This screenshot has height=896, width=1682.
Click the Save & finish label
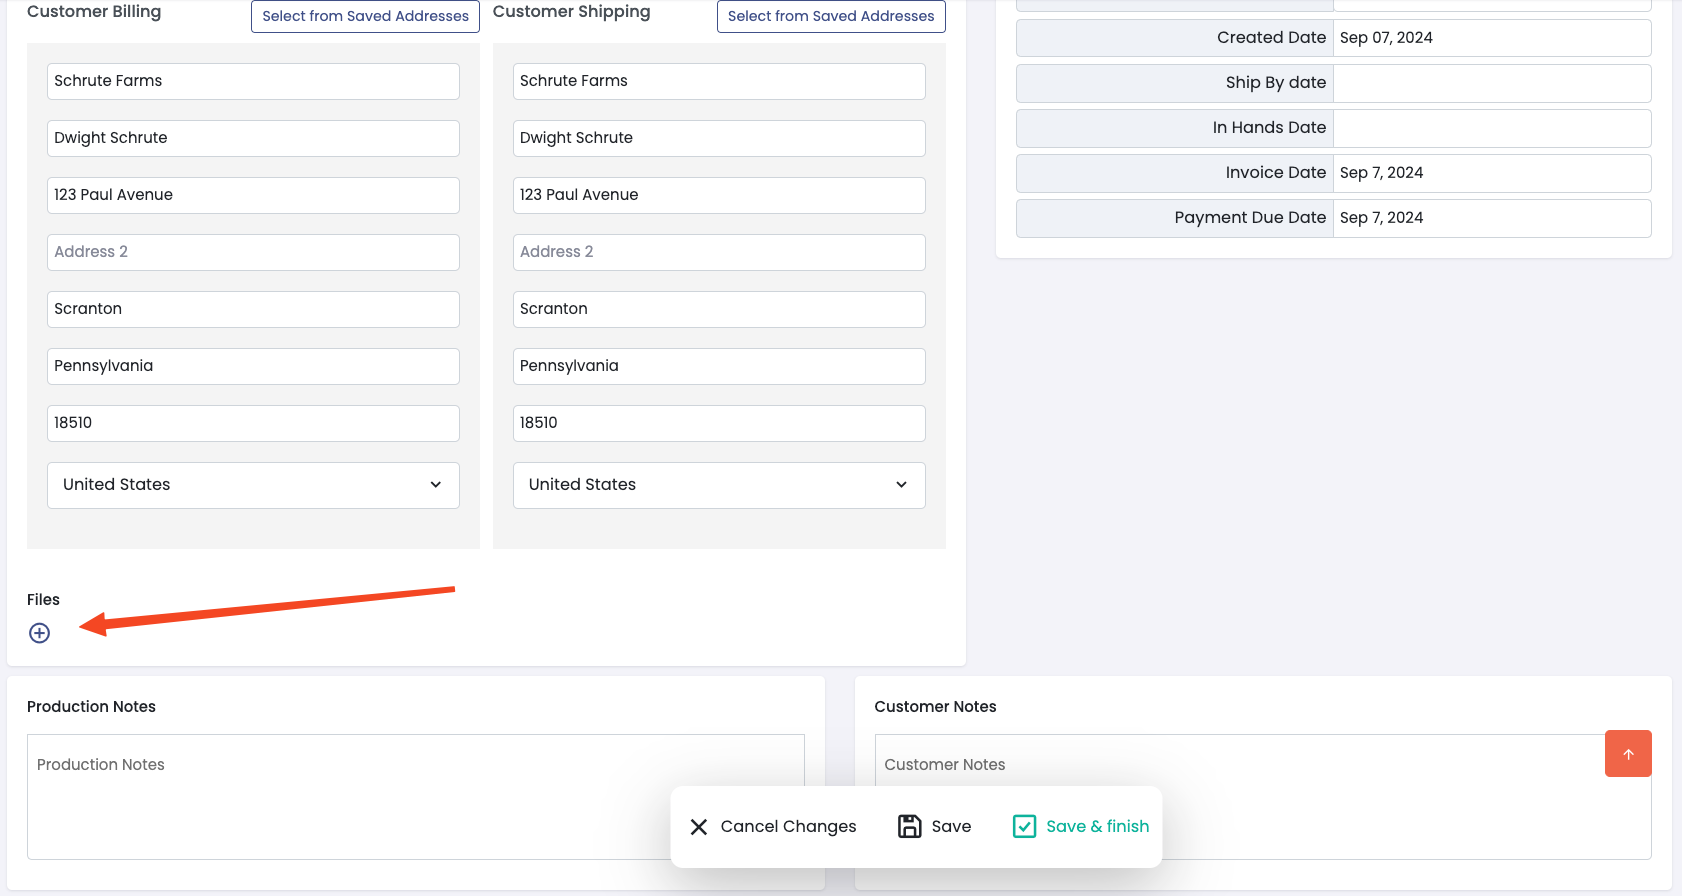coord(1097,826)
